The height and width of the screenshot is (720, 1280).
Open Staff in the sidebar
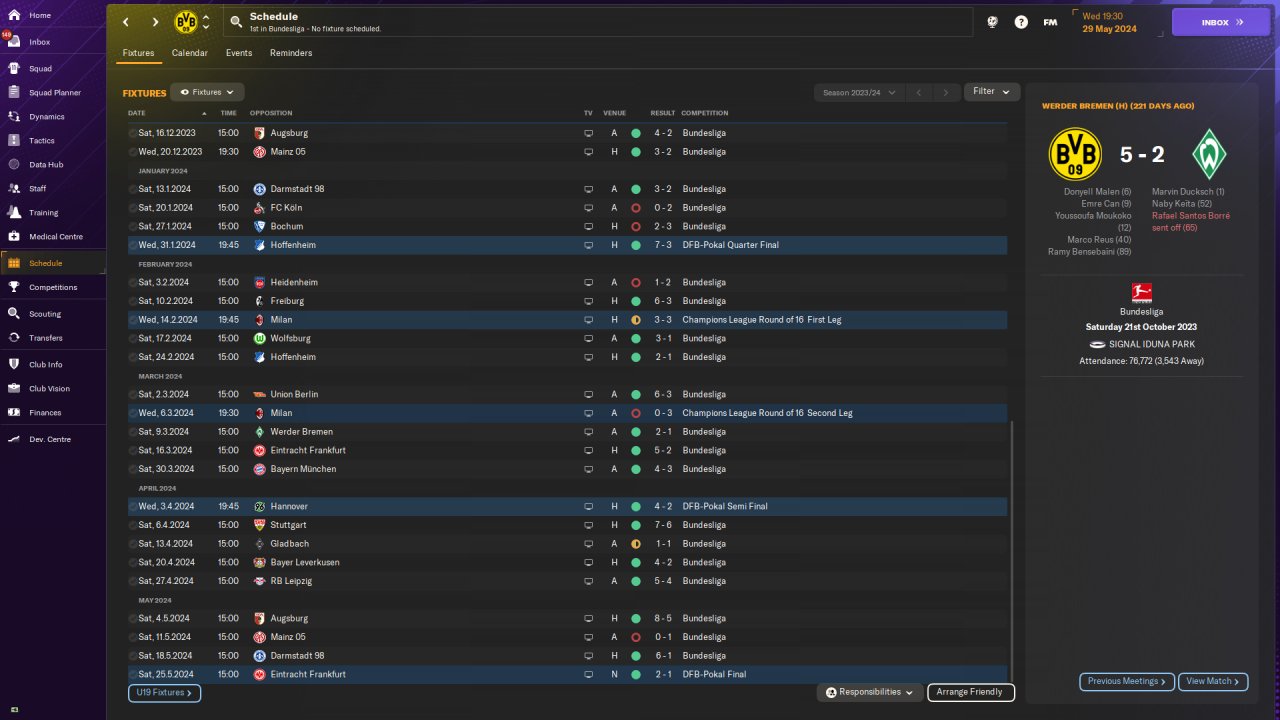point(38,188)
